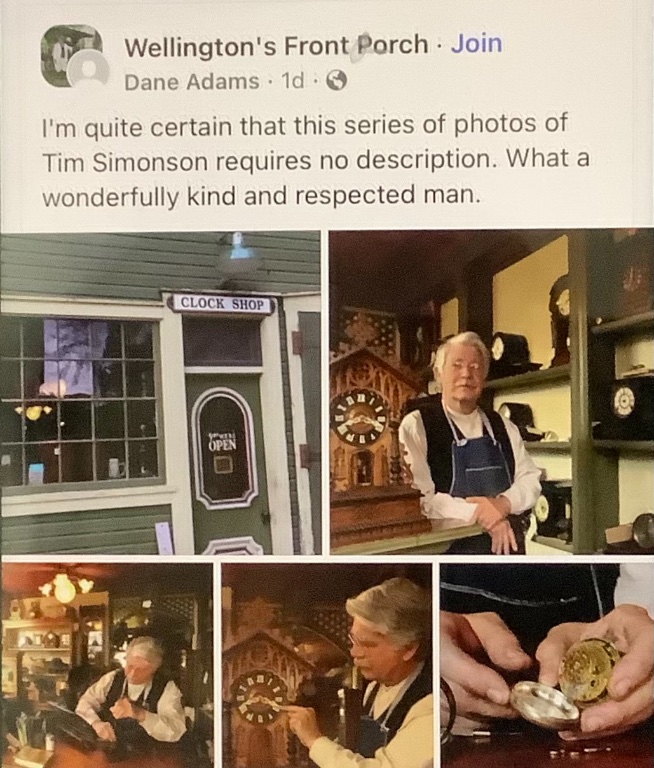The height and width of the screenshot is (768, 654).
Task: Open the Wellington's Front Porch group name
Action: (276, 45)
